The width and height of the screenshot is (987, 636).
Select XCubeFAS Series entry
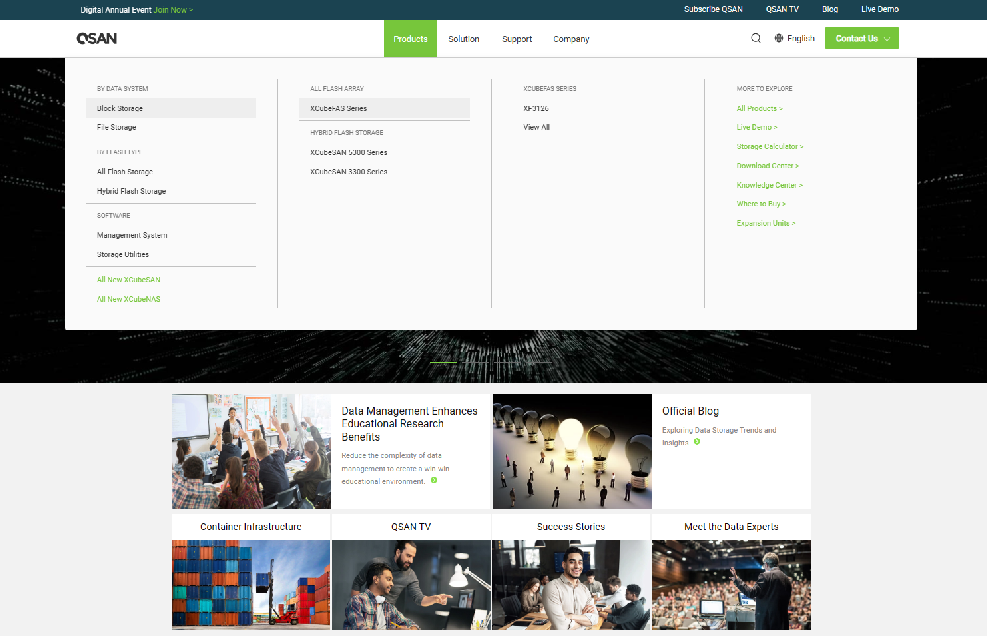point(384,108)
